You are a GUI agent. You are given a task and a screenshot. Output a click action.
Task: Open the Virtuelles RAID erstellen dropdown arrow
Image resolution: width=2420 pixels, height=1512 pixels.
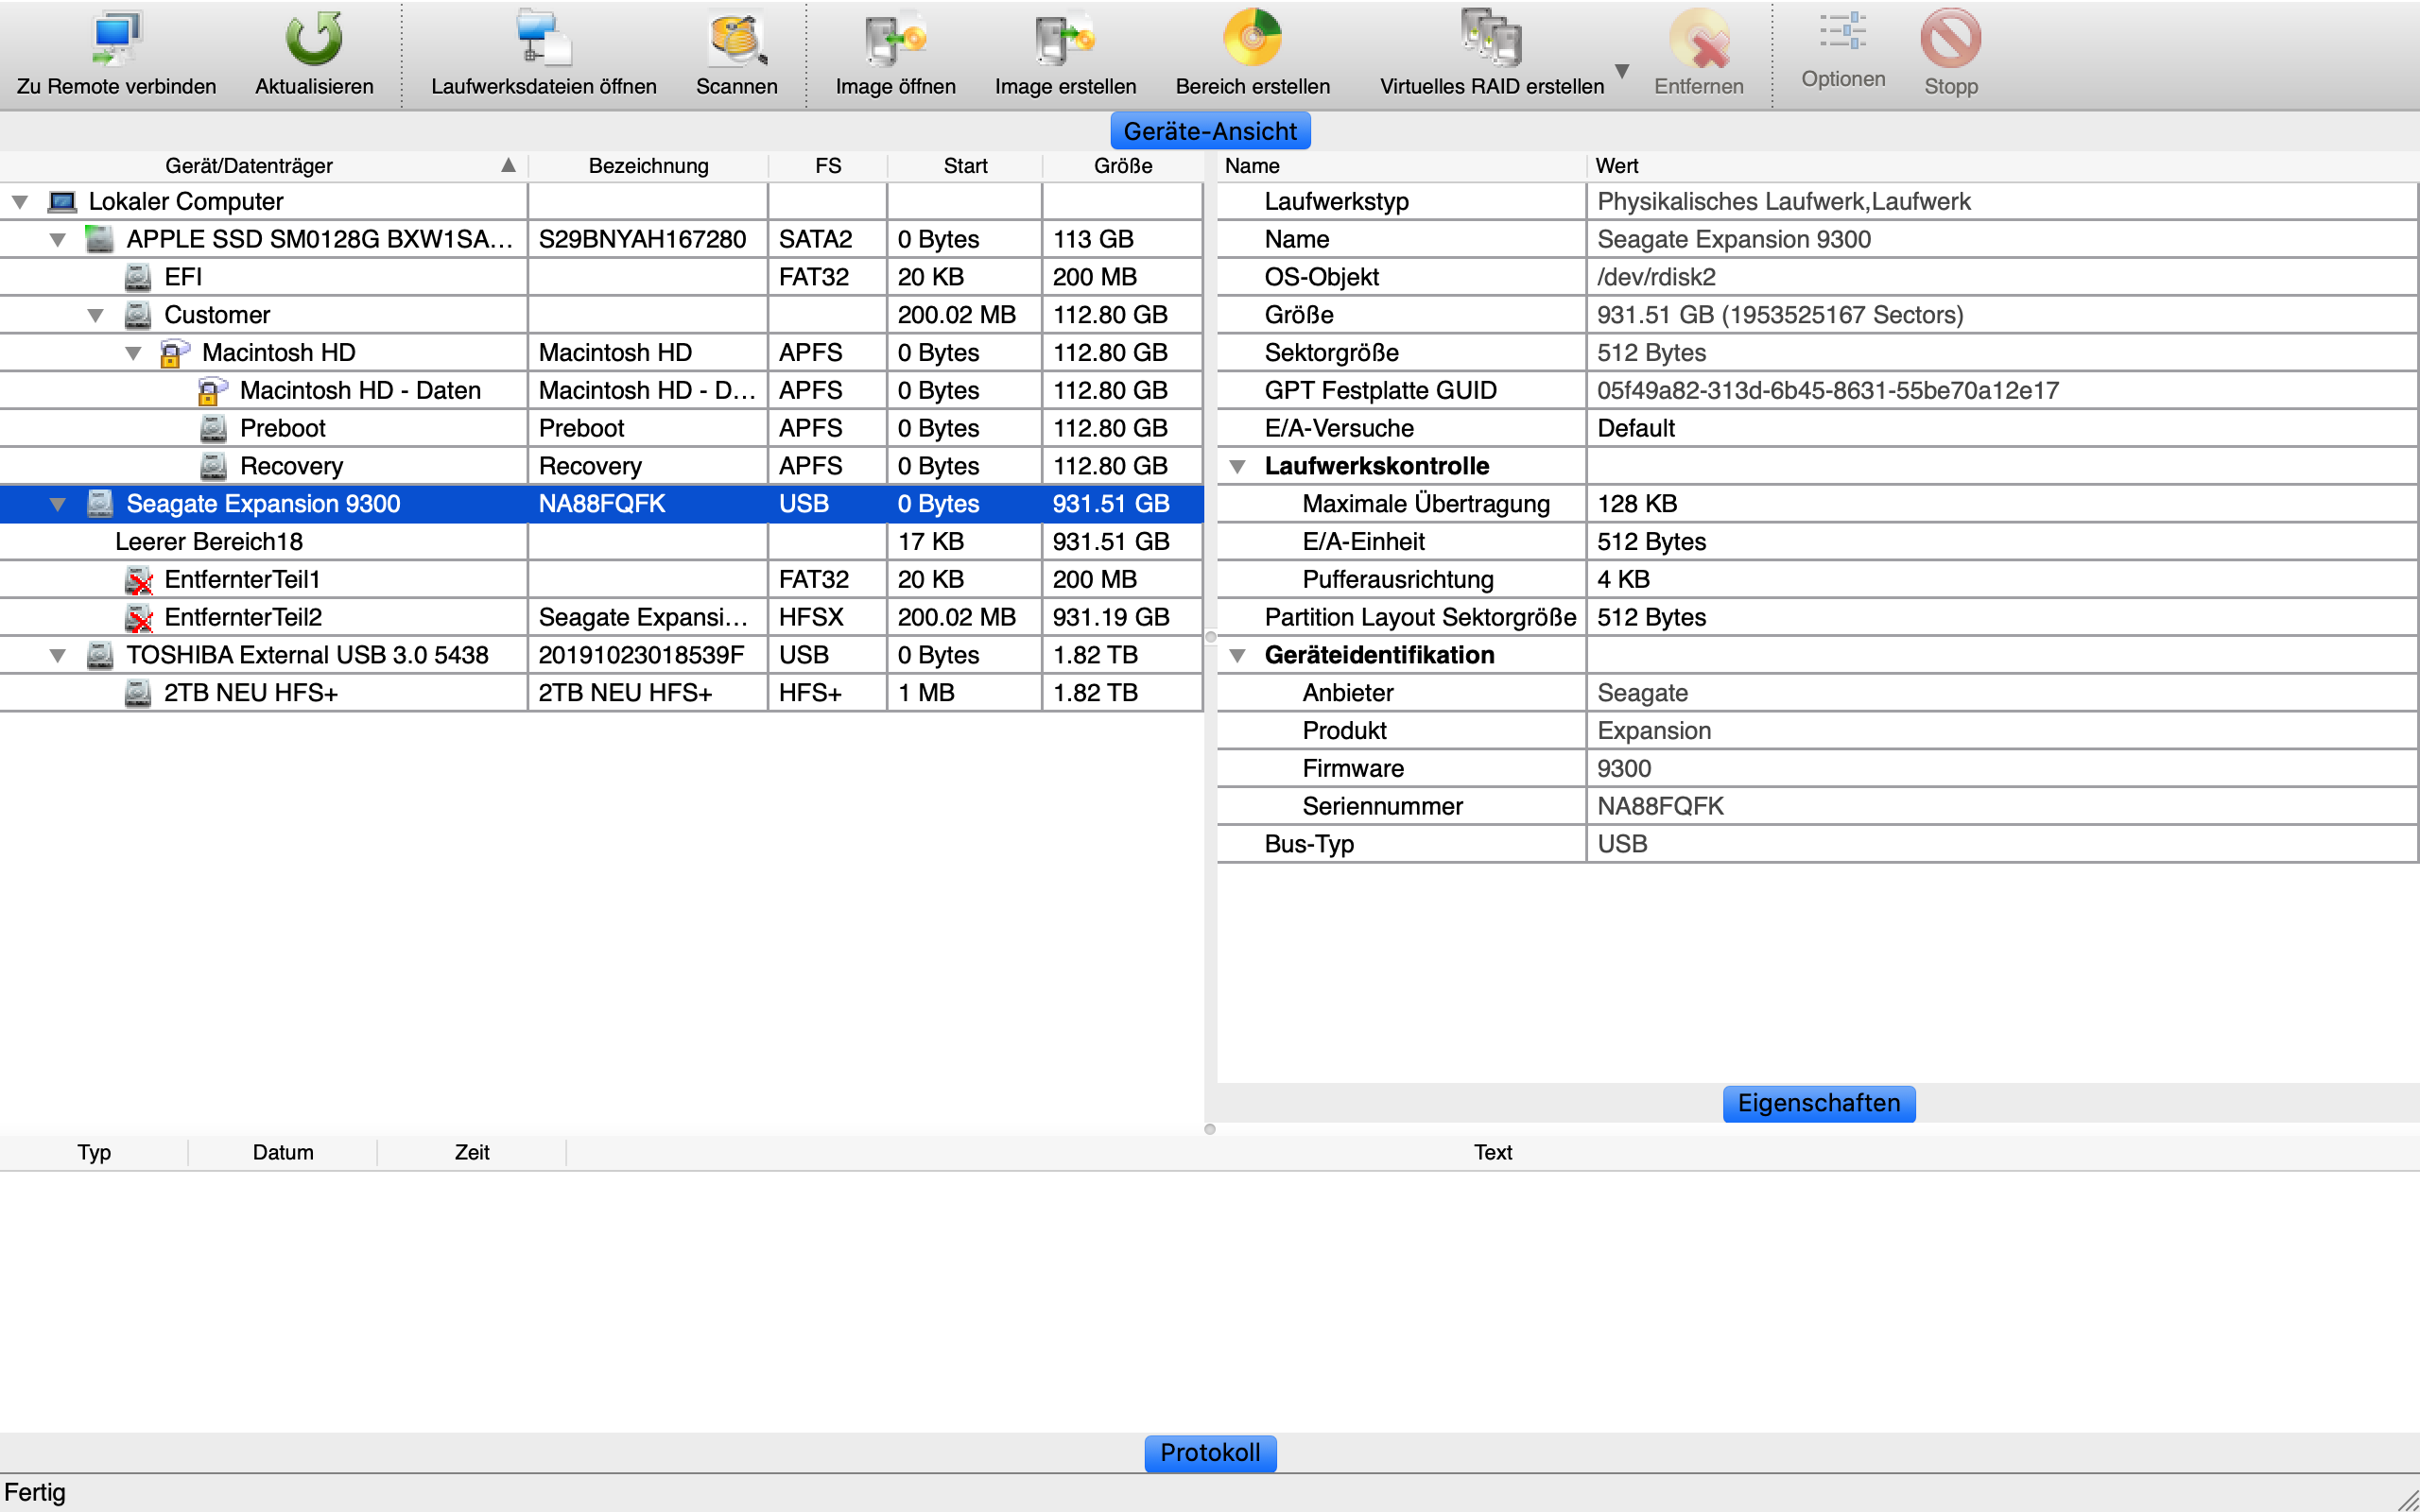(x=1622, y=71)
